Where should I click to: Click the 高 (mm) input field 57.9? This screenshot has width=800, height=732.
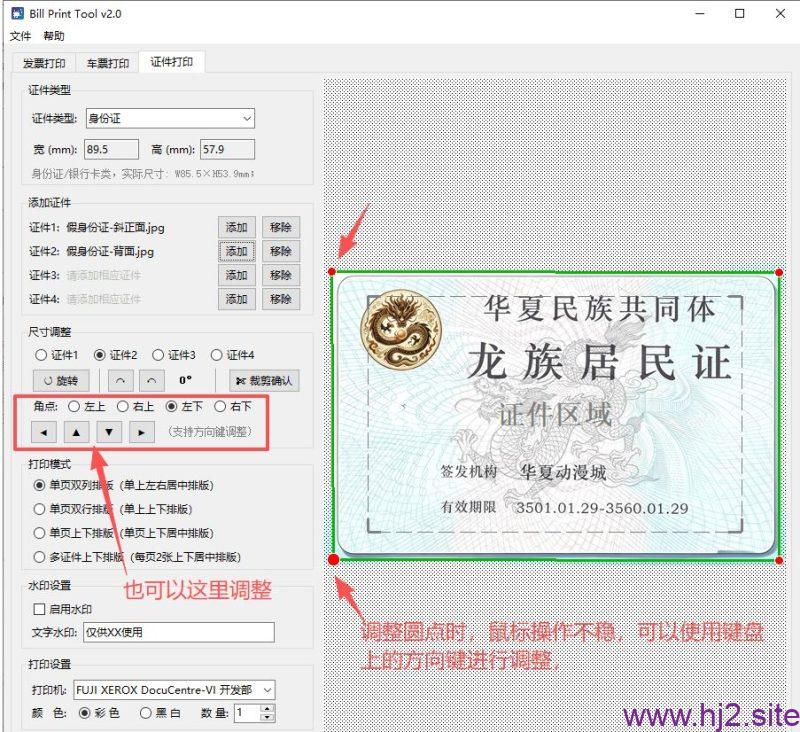coord(227,149)
